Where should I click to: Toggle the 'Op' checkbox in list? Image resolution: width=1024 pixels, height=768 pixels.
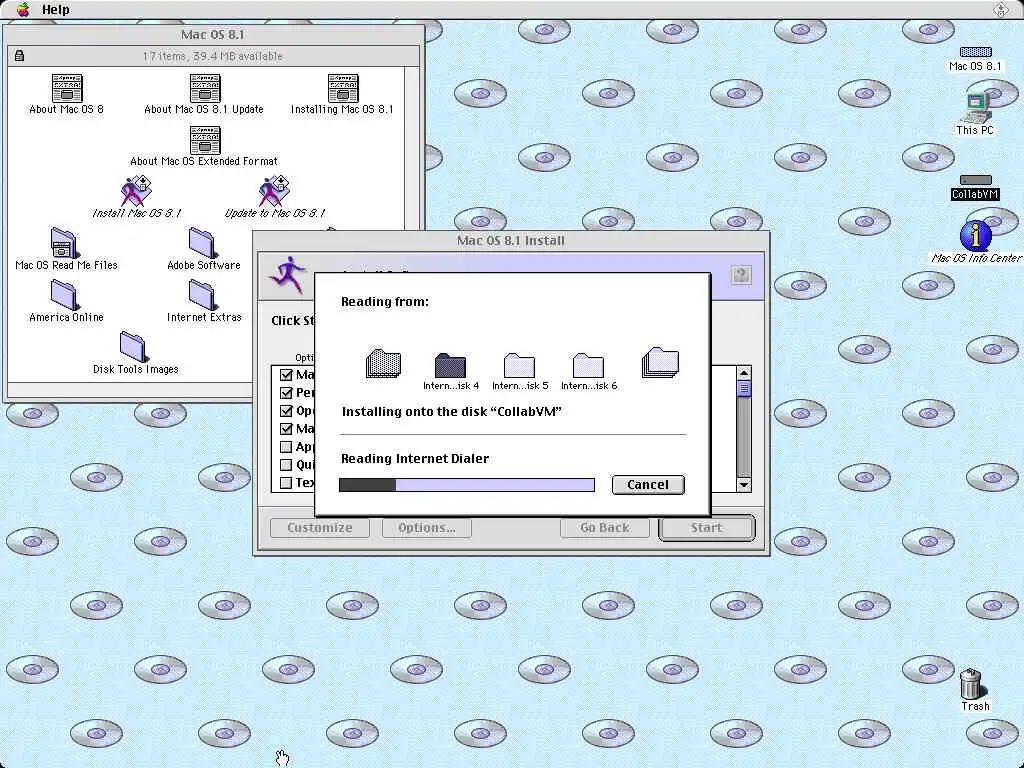(286, 411)
